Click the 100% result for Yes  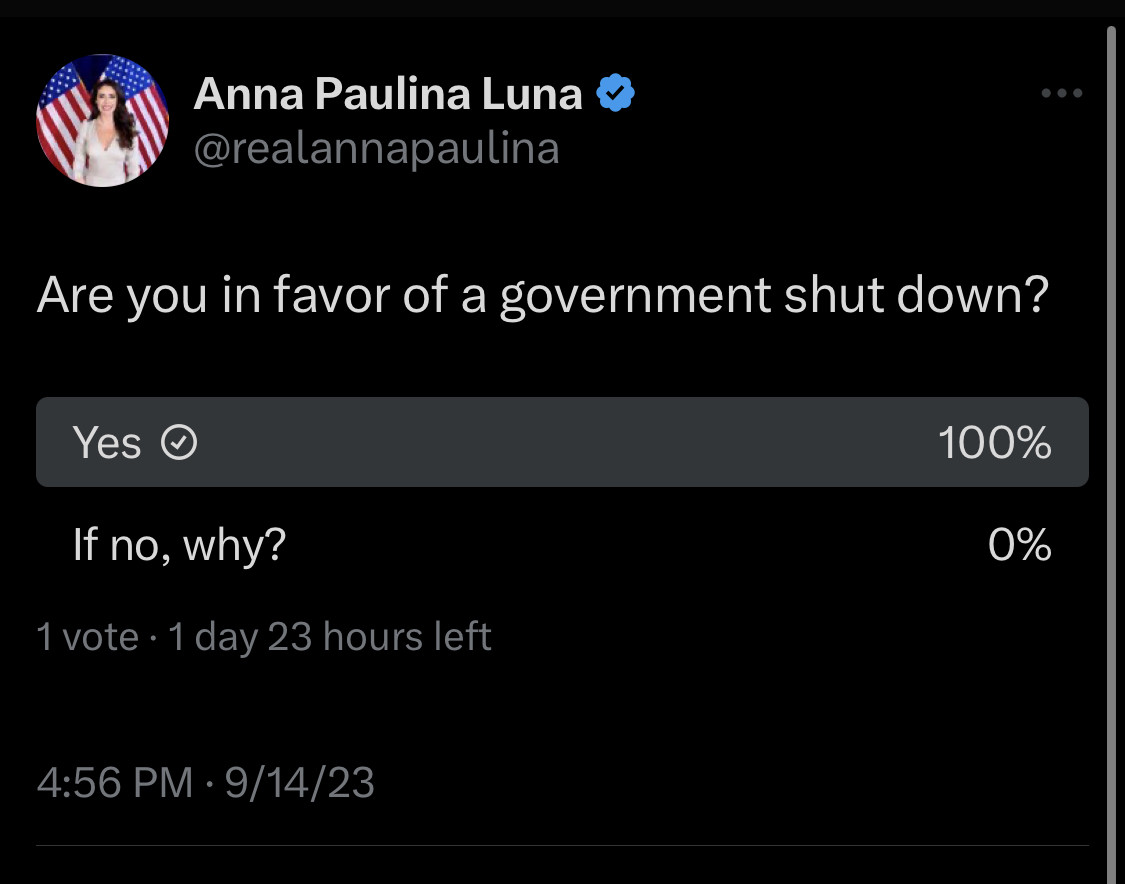point(994,442)
